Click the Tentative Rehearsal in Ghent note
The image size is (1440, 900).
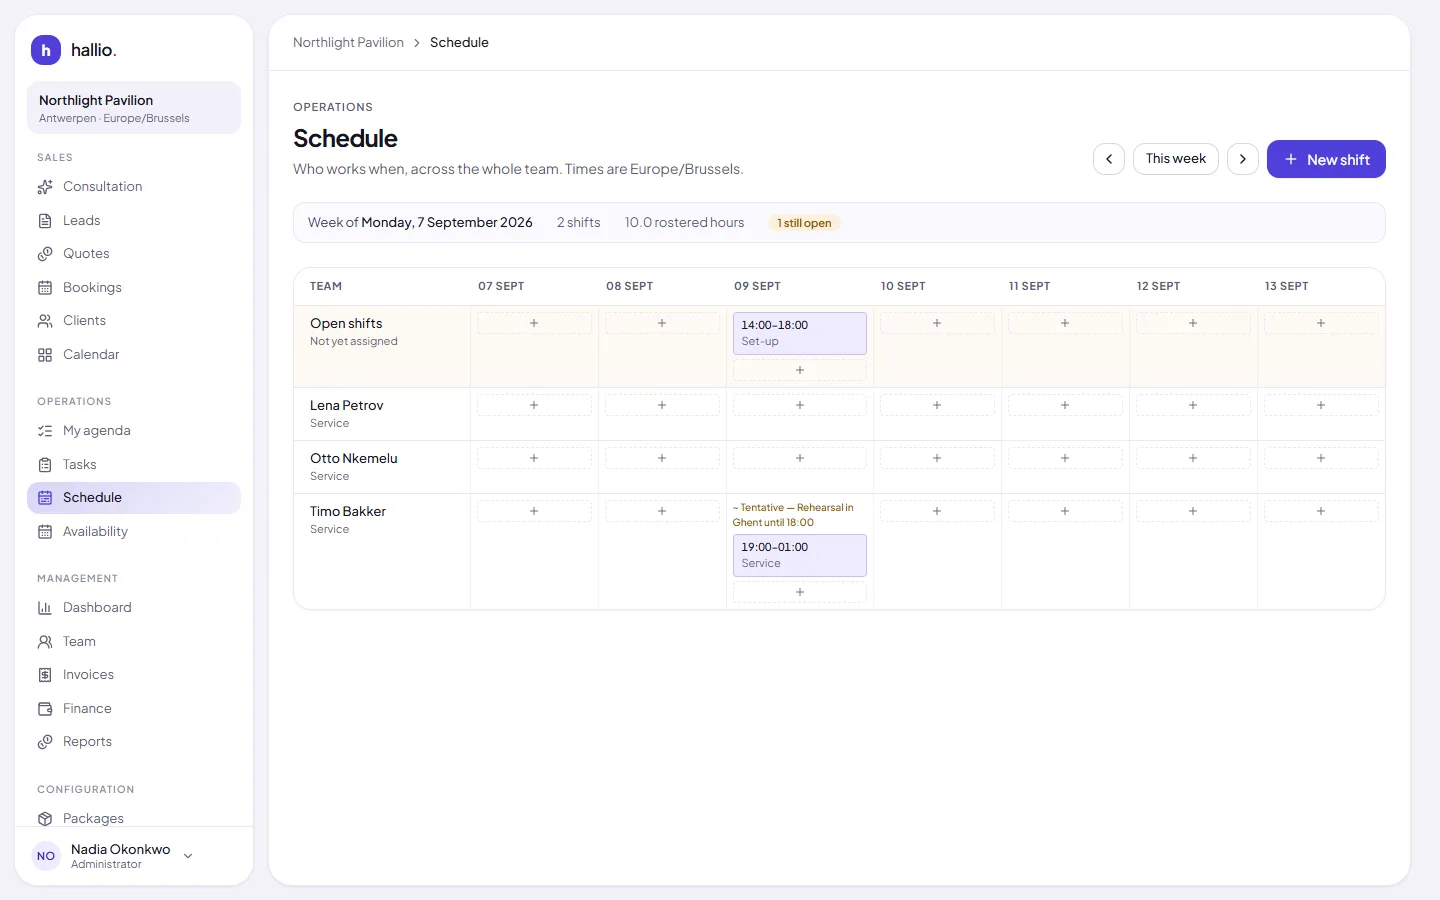click(x=794, y=515)
